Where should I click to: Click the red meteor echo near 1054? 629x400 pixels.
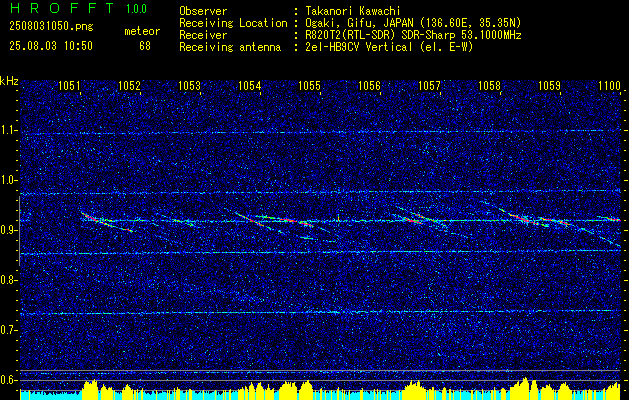click(252, 220)
